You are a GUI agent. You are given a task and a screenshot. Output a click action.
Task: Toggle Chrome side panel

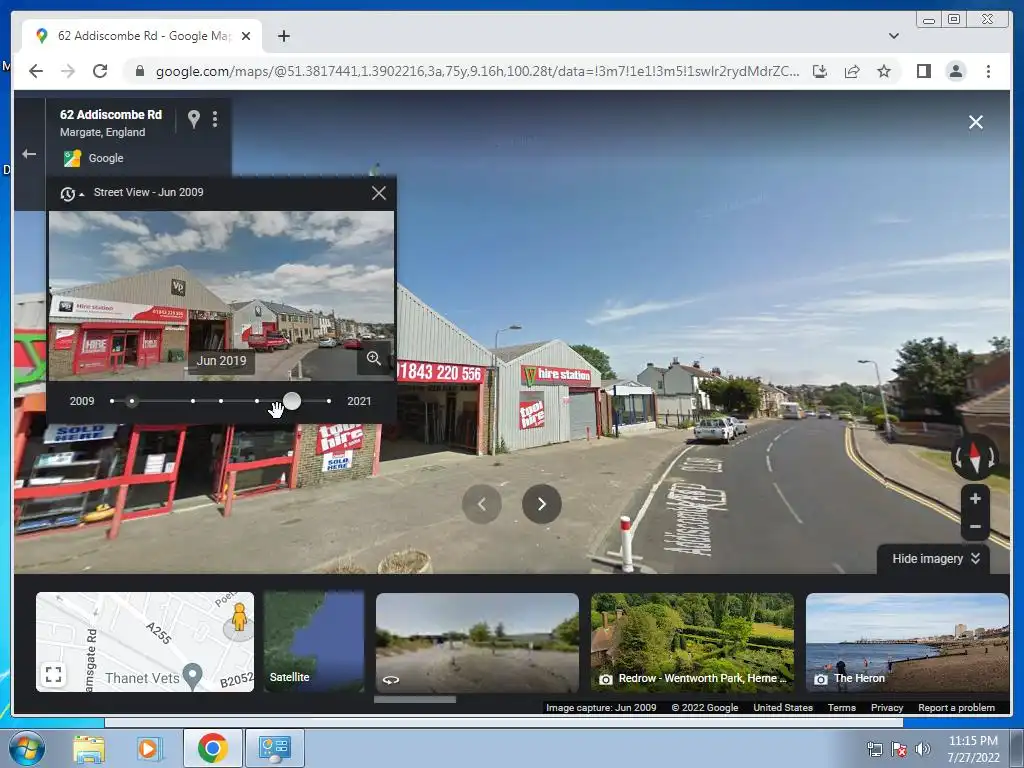pyautogui.click(x=923, y=71)
